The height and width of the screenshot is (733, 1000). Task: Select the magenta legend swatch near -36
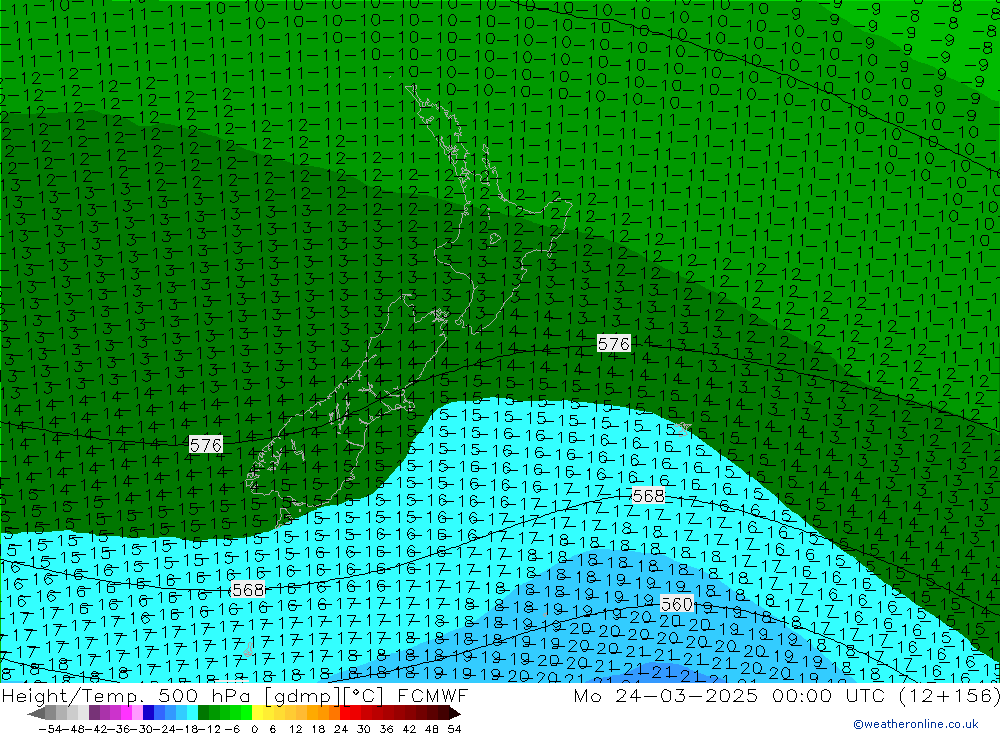(x=126, y=713)
